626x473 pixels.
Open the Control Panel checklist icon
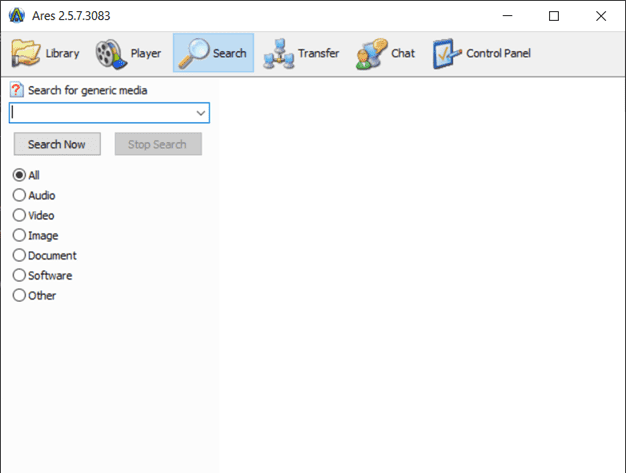[447, 53]
